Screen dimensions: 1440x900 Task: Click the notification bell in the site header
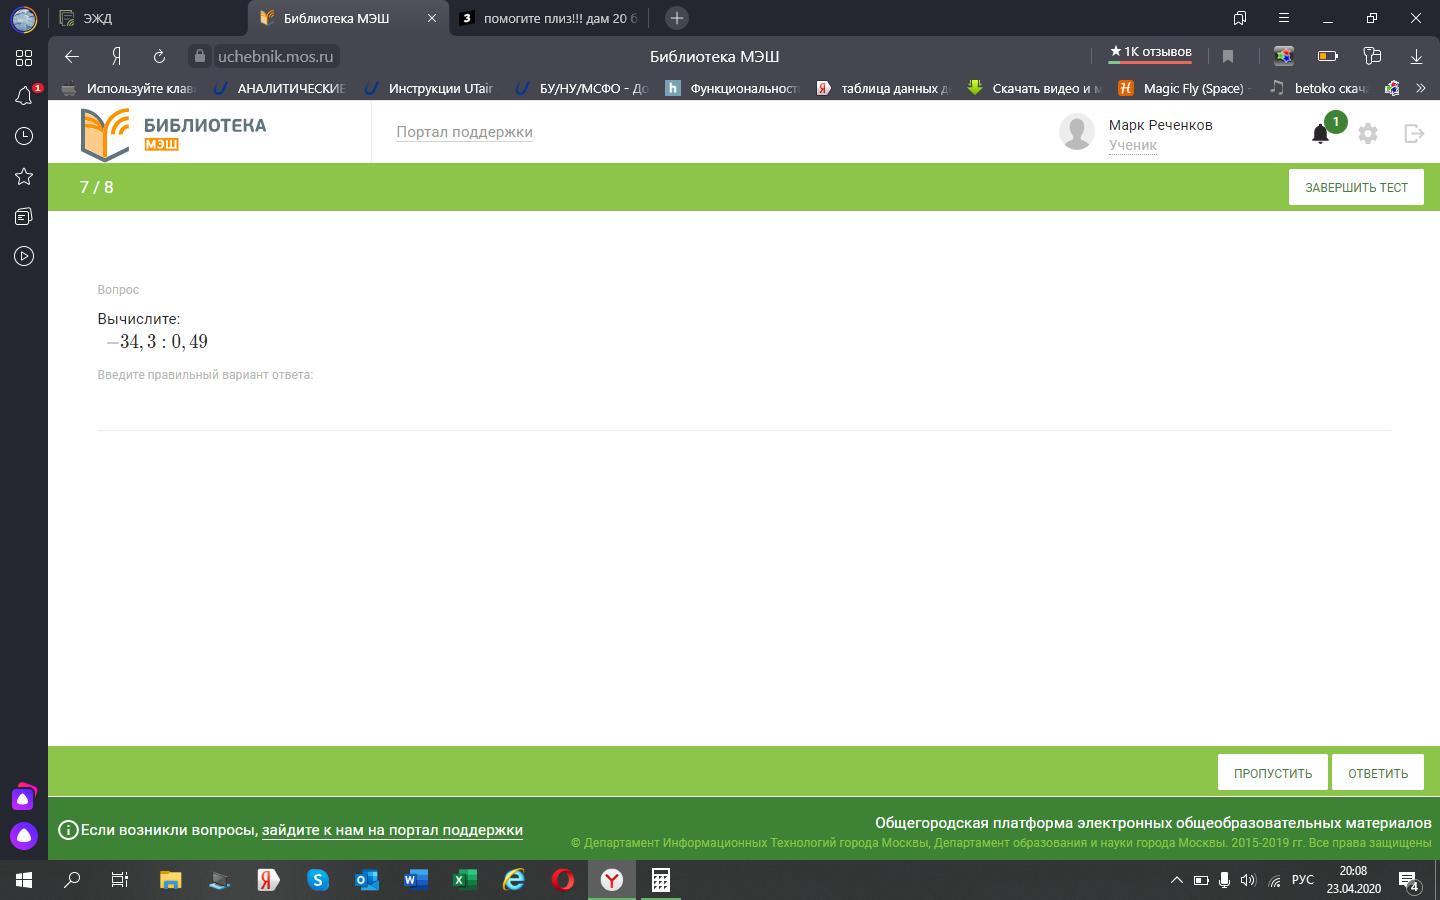tap(1320, 134)
